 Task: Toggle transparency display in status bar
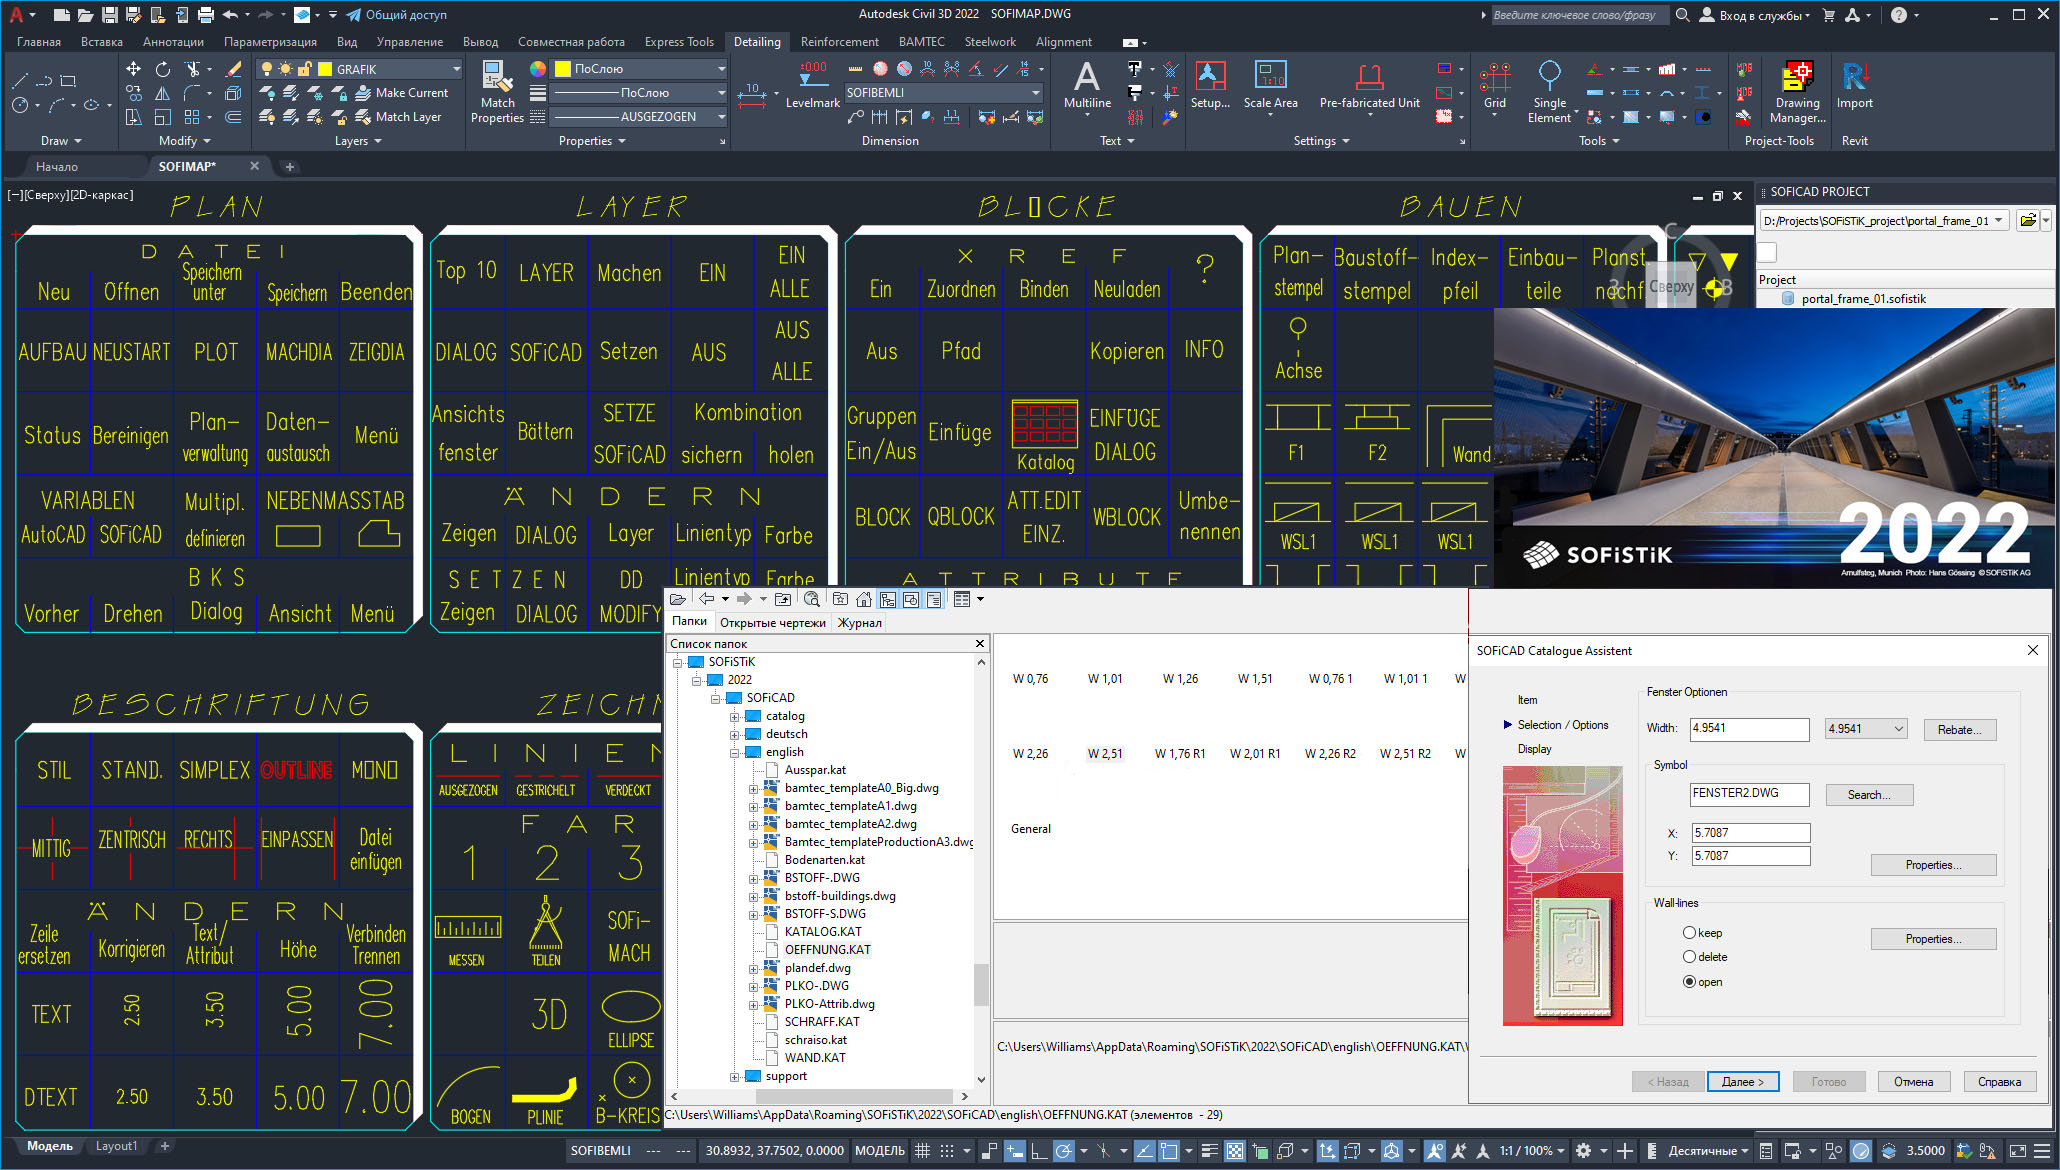1235,1151
